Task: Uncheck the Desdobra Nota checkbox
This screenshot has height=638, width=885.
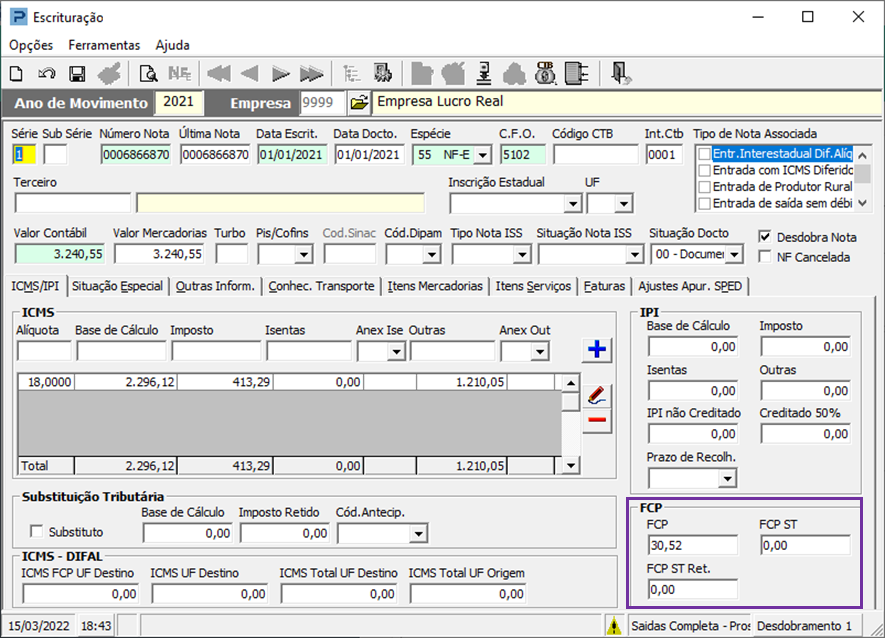Action: click(x=765, y=238)
